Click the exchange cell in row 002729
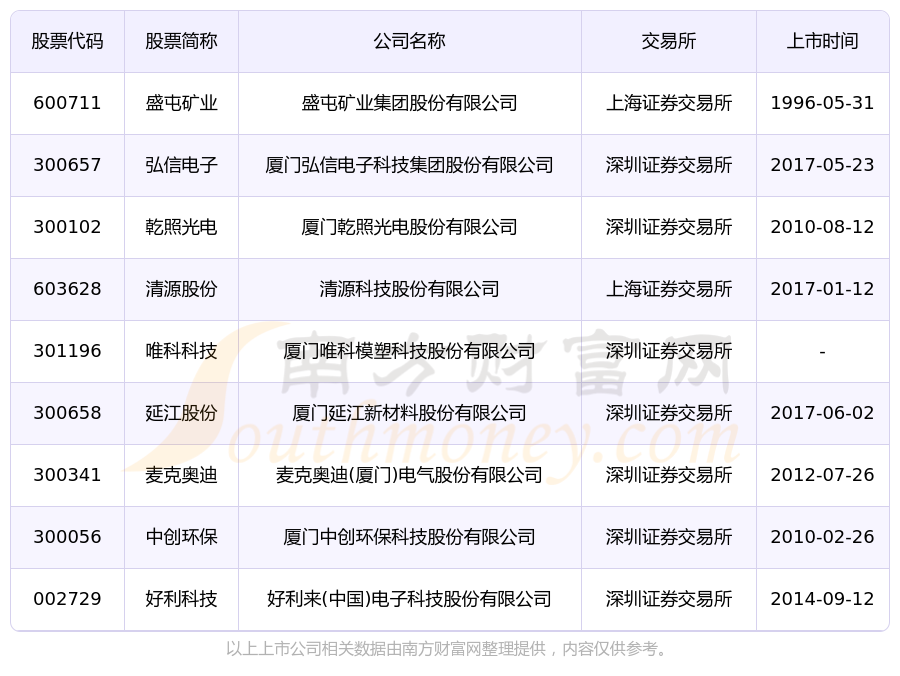900x676 pixels. point(669,599)
